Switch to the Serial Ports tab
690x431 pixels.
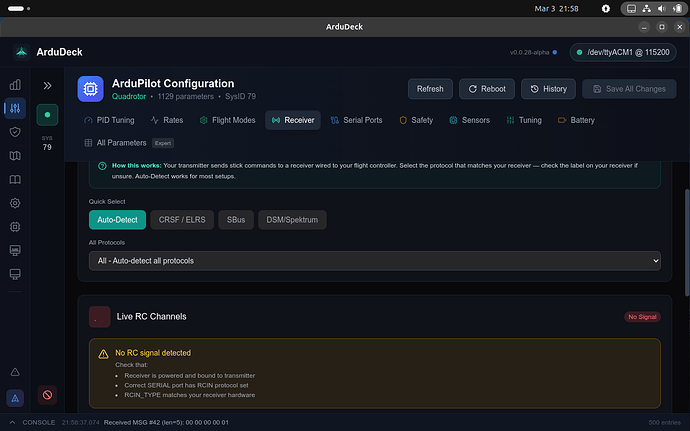coord(355,120)
